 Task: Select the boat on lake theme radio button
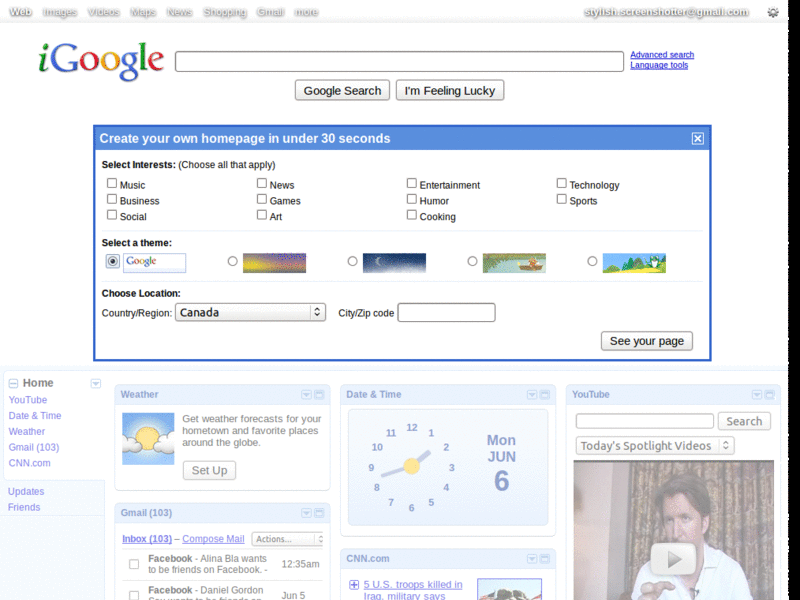pyautogui.click(x=472, y=261)
